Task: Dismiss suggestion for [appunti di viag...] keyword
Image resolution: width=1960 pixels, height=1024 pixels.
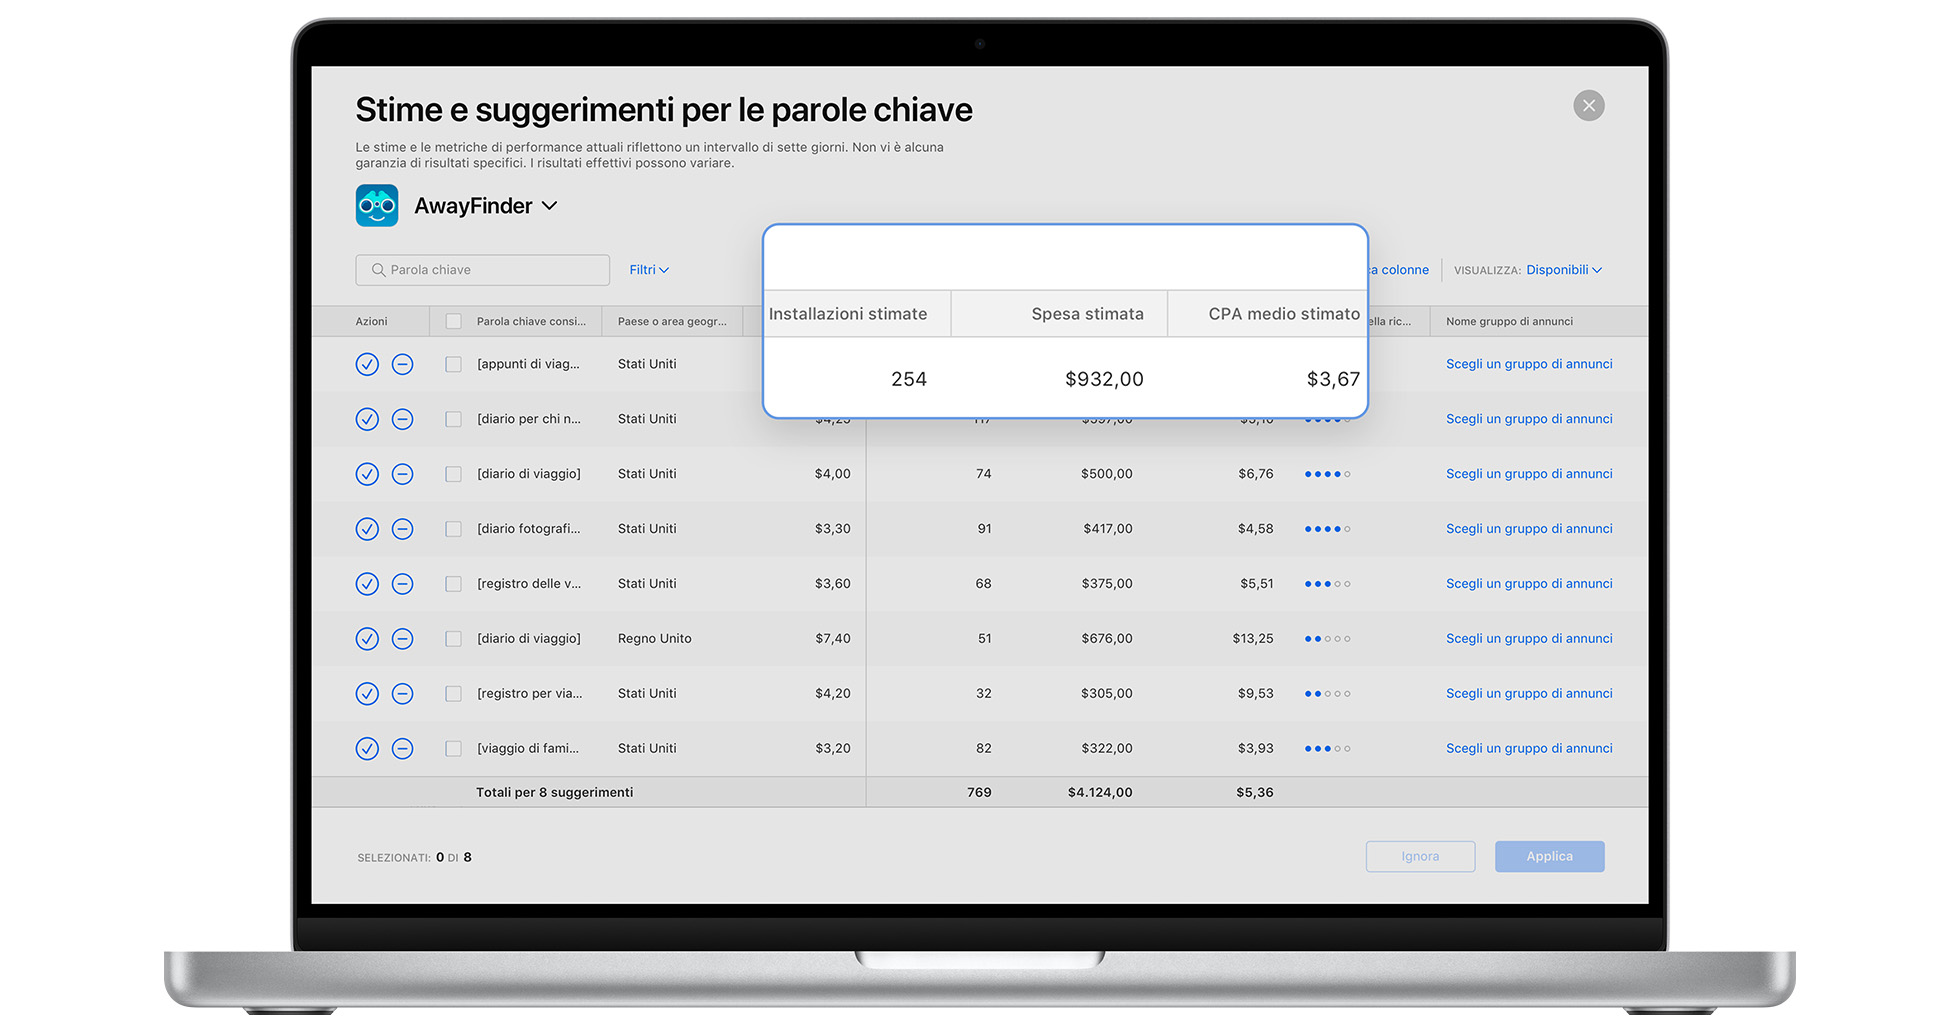Action: click(x=402, y=364)
